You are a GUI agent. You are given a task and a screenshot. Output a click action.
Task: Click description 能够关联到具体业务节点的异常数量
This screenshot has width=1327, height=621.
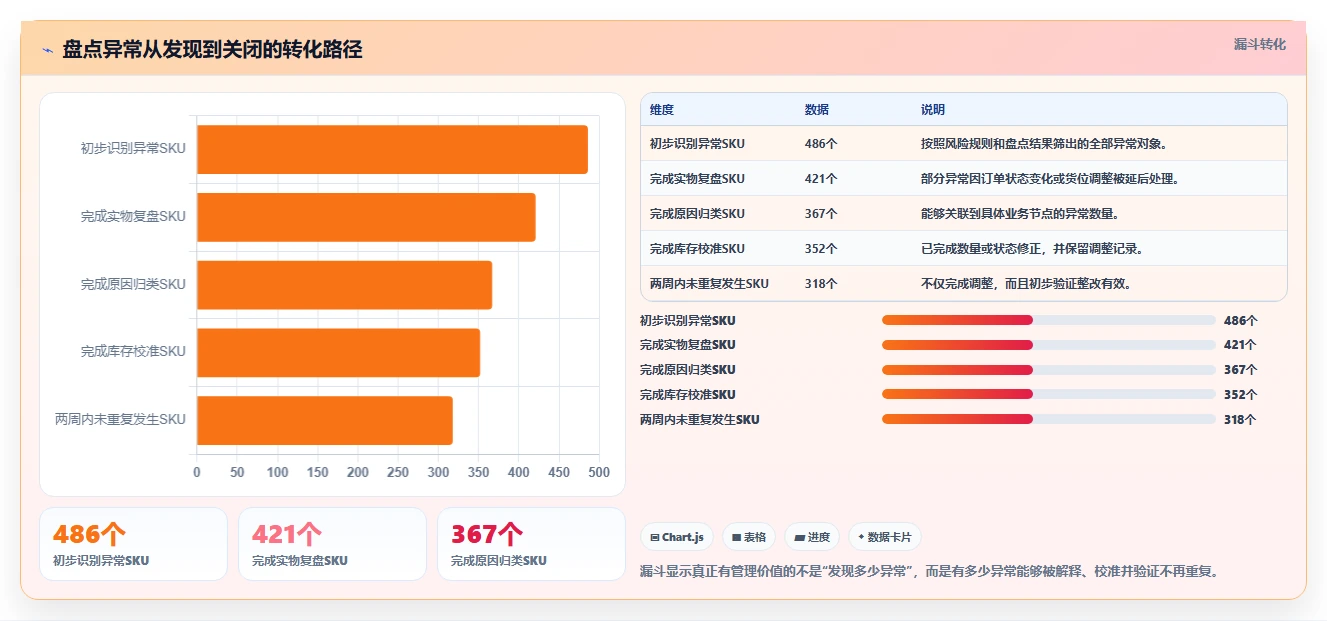(1020, 214)
